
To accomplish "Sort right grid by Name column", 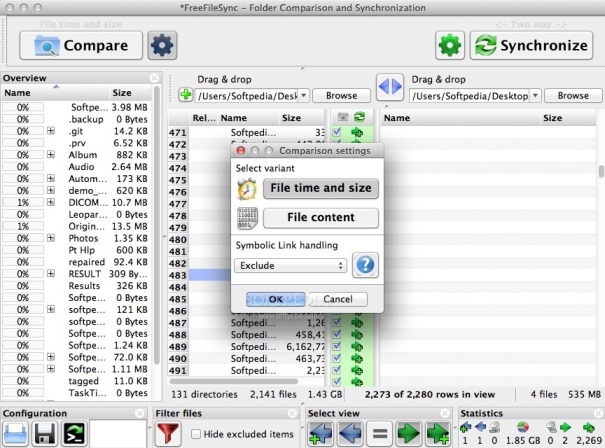I will click(x=460, y=118).
